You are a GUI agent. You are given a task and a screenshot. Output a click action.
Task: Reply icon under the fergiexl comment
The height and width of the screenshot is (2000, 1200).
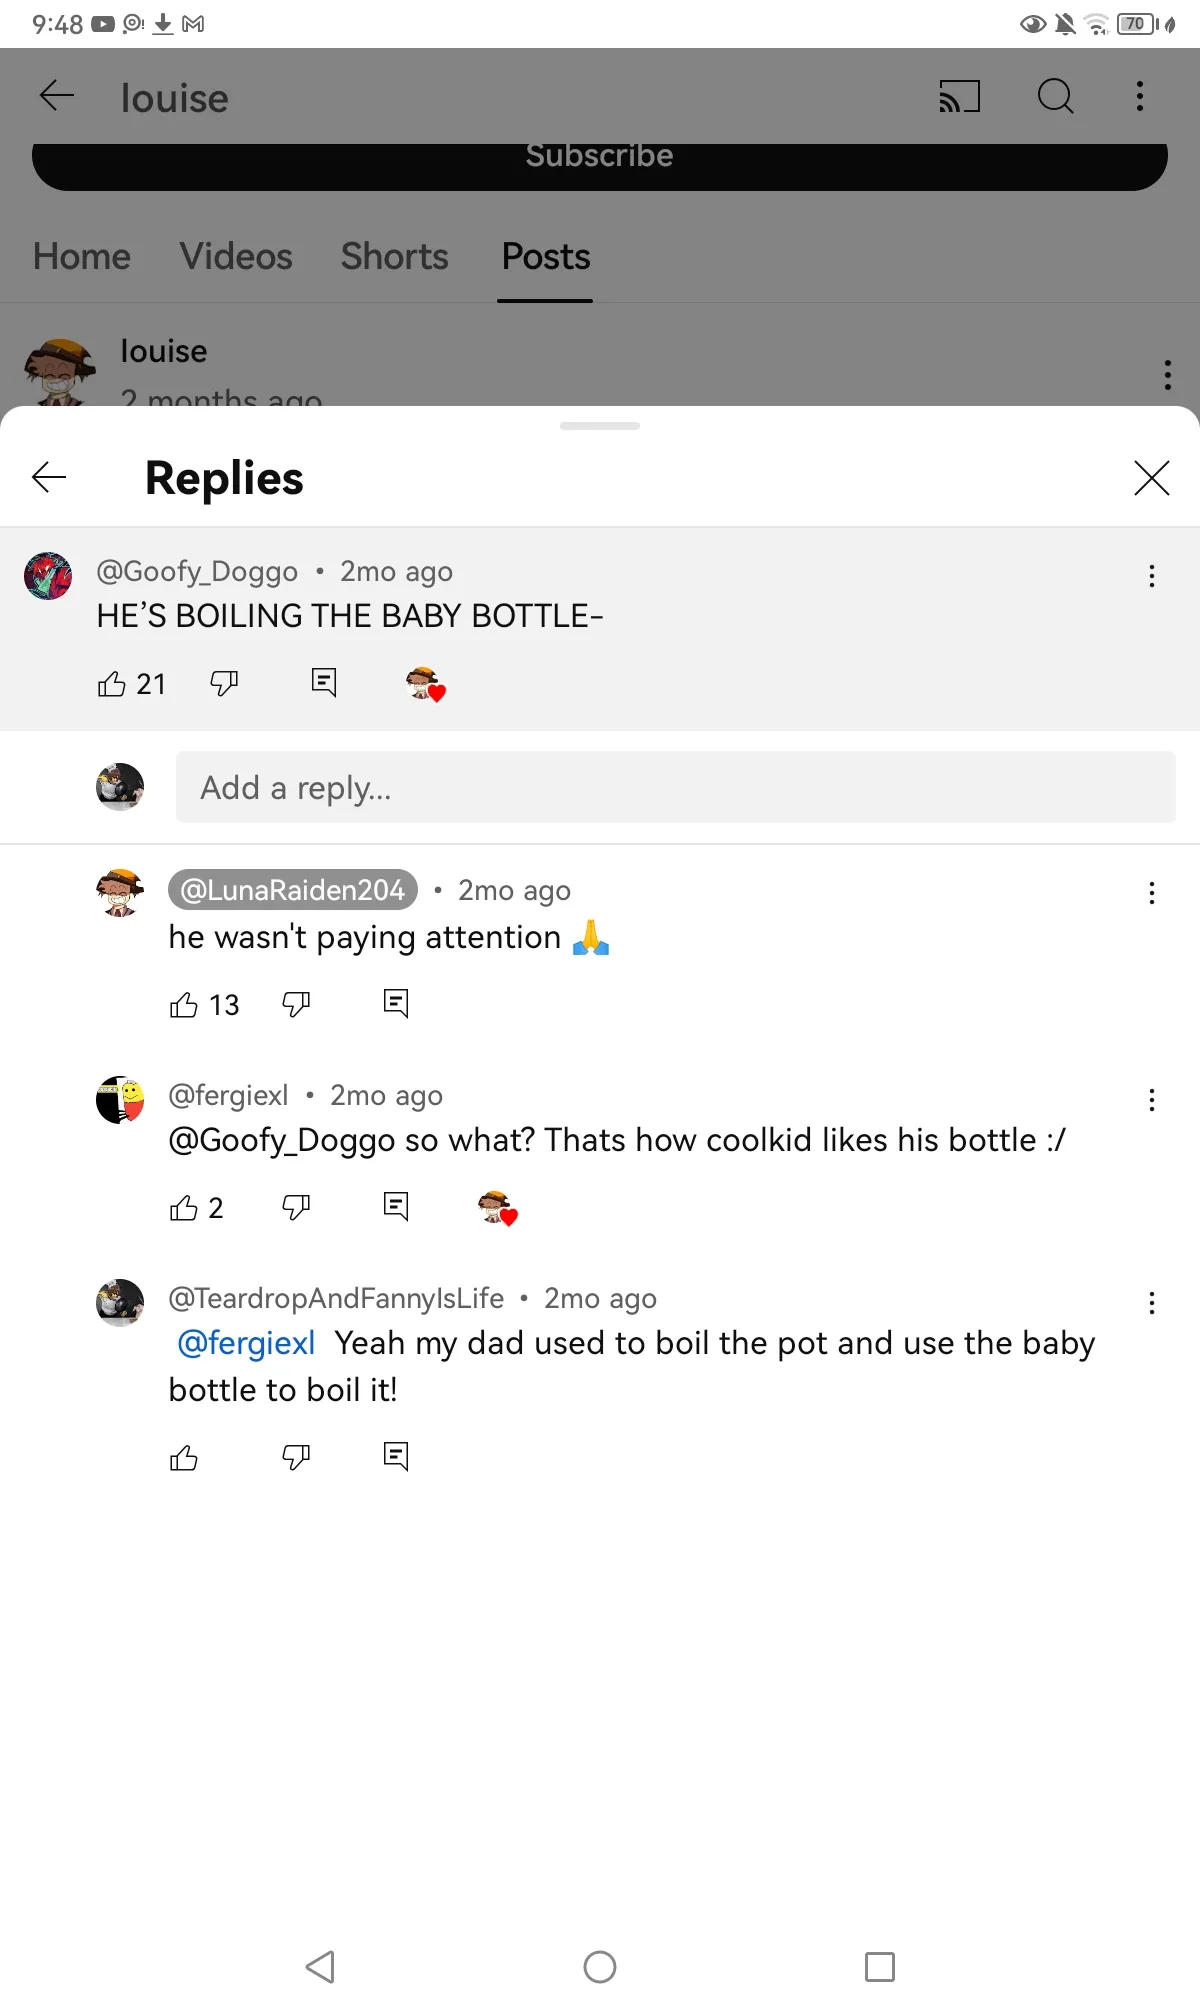(x=396, y=1207)
